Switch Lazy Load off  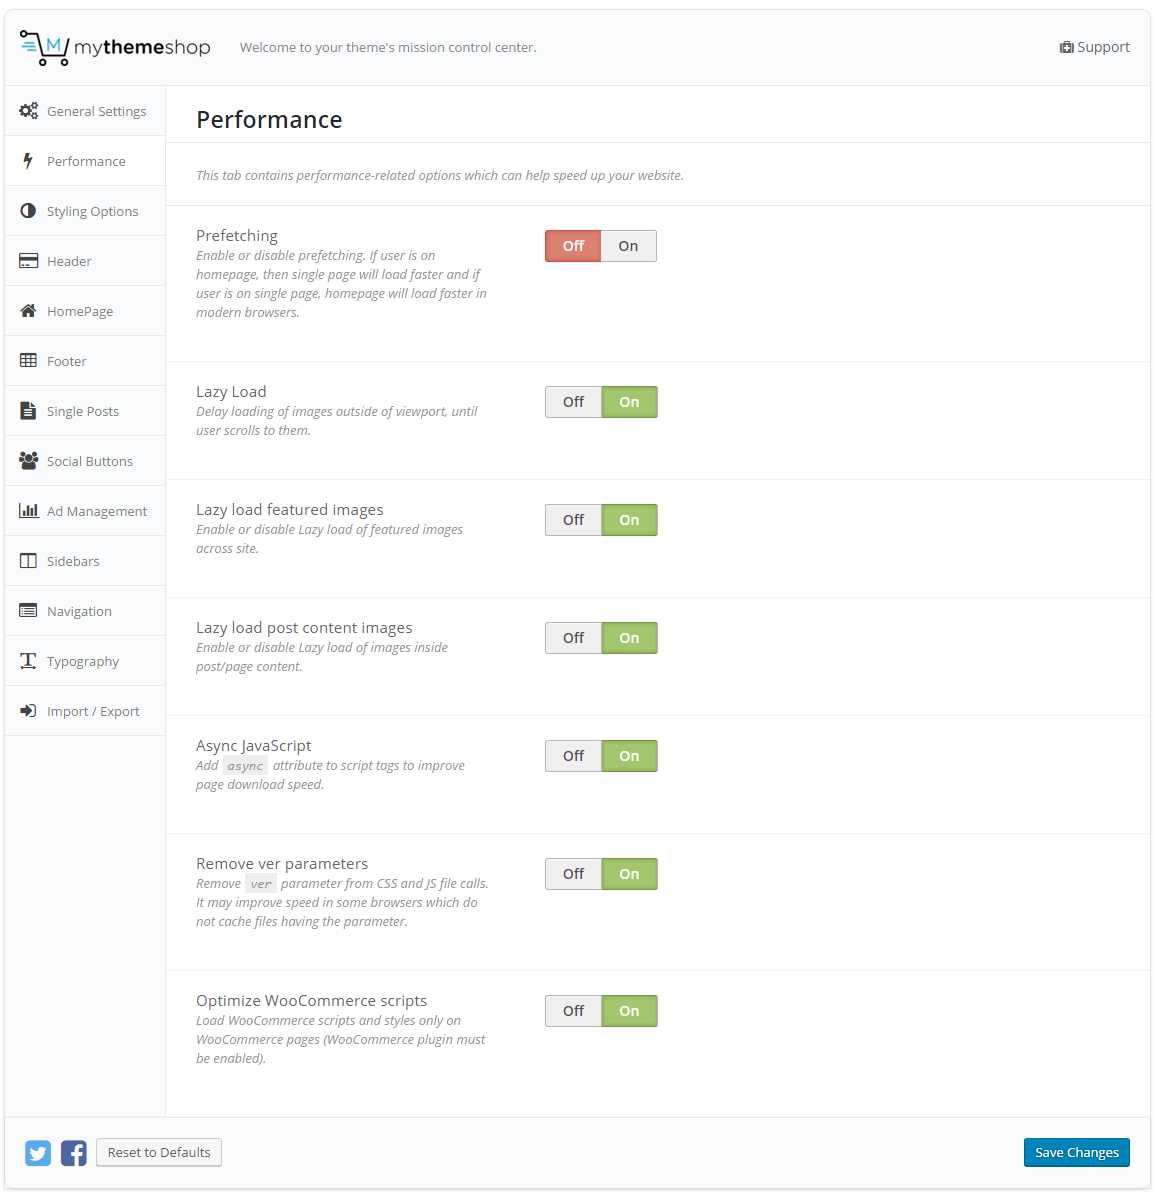[x=573, y=402]
